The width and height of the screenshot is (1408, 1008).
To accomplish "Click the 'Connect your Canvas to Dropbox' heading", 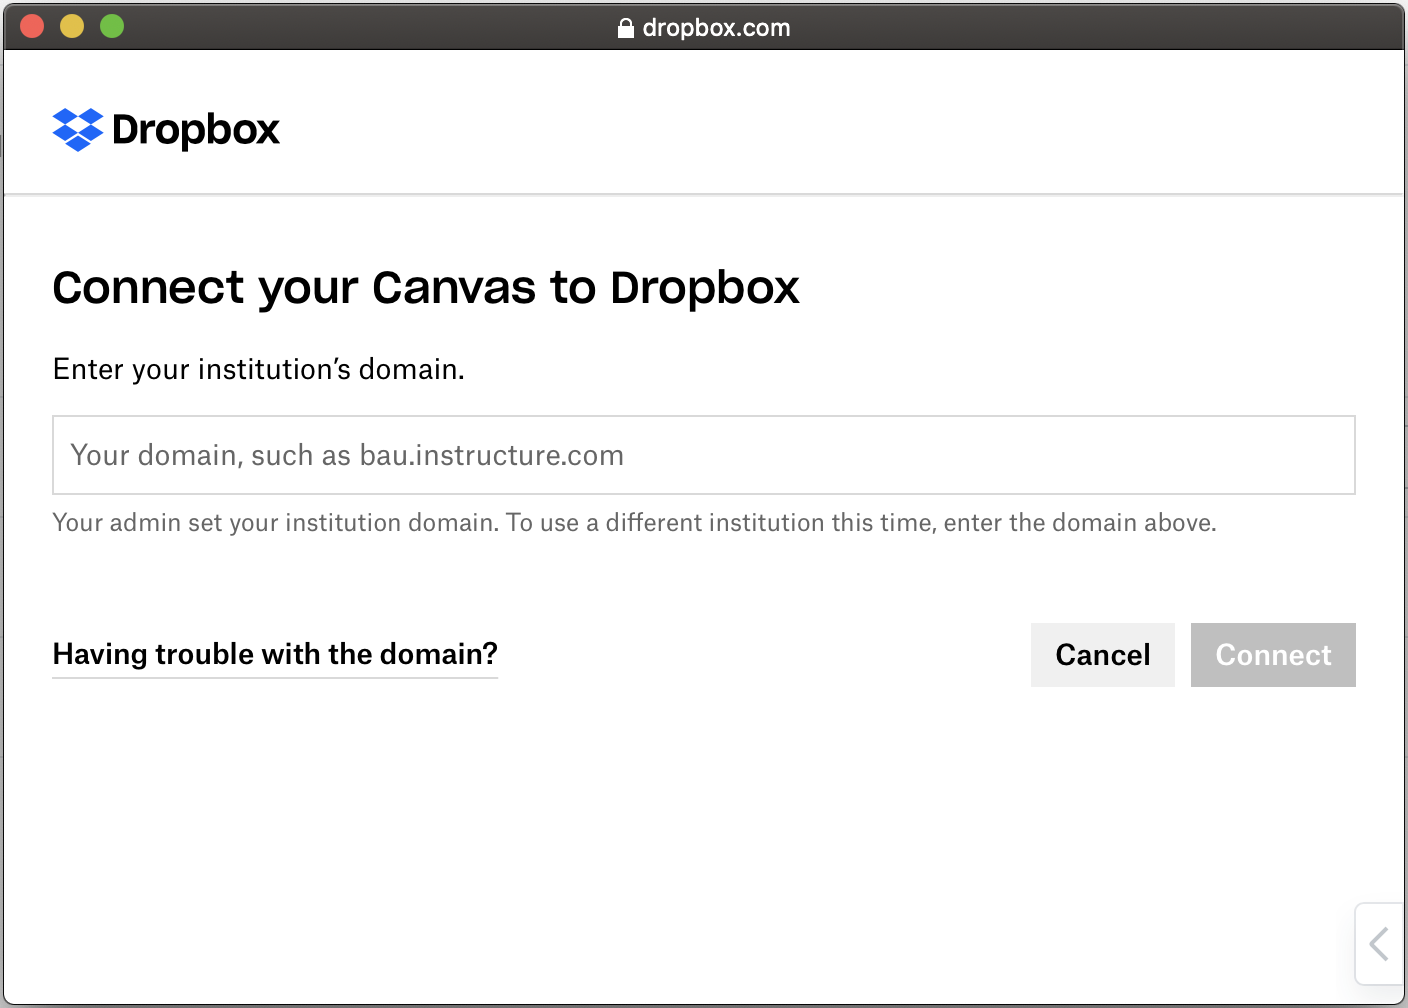I will (x=426, y=288).
